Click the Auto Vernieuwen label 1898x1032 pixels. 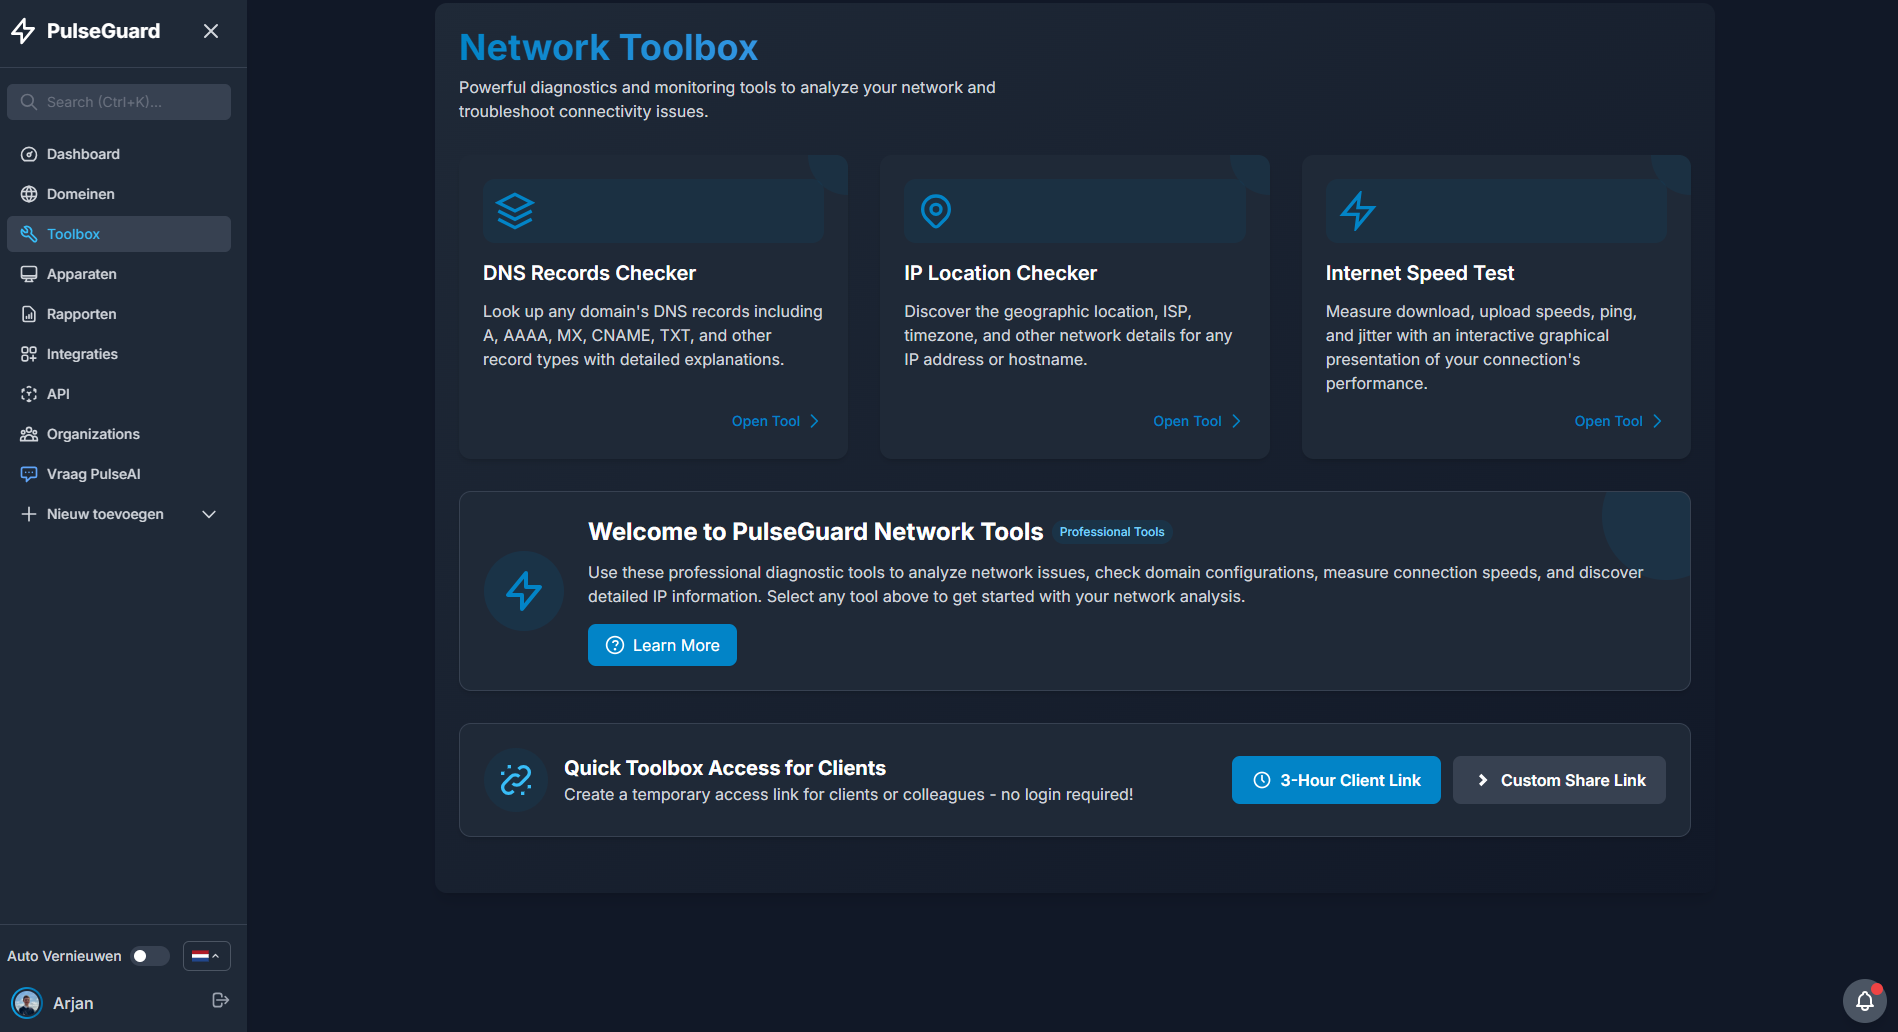point(64,956)
